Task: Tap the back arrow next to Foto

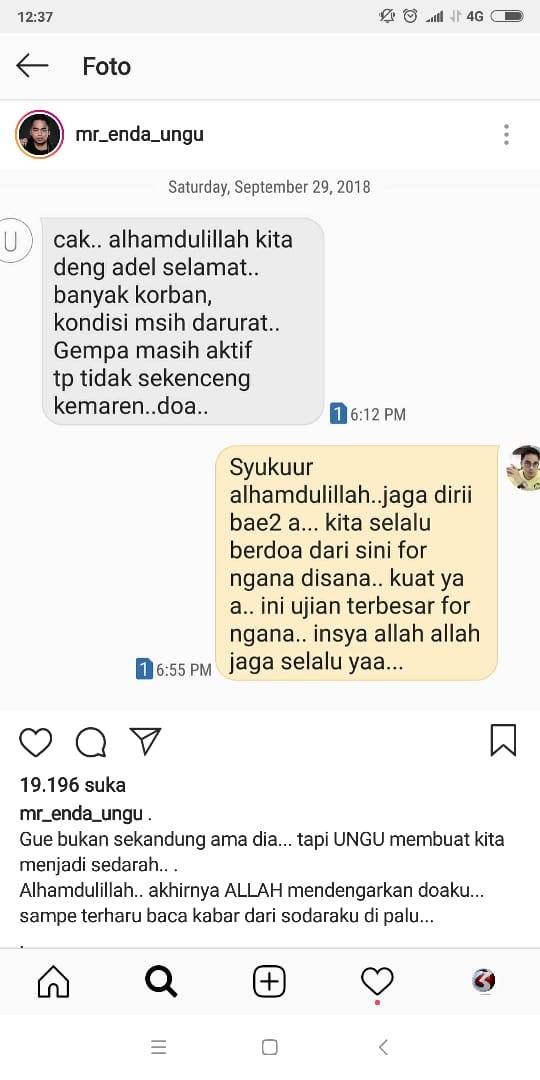Action: click(x=32, y=66)
